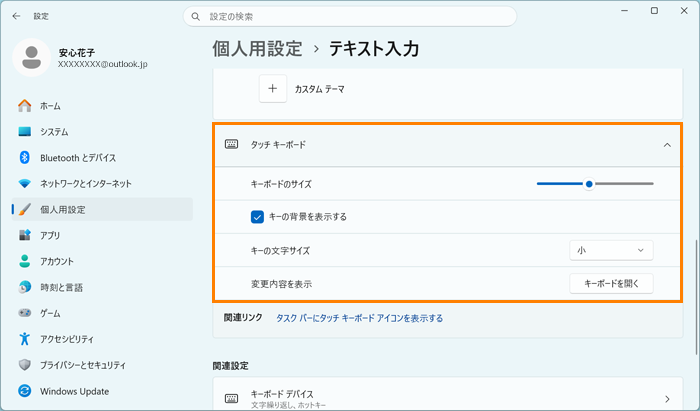Click the XXXXXXXX@outlook.jp account email
700x411 pixels.
[102, 64]
